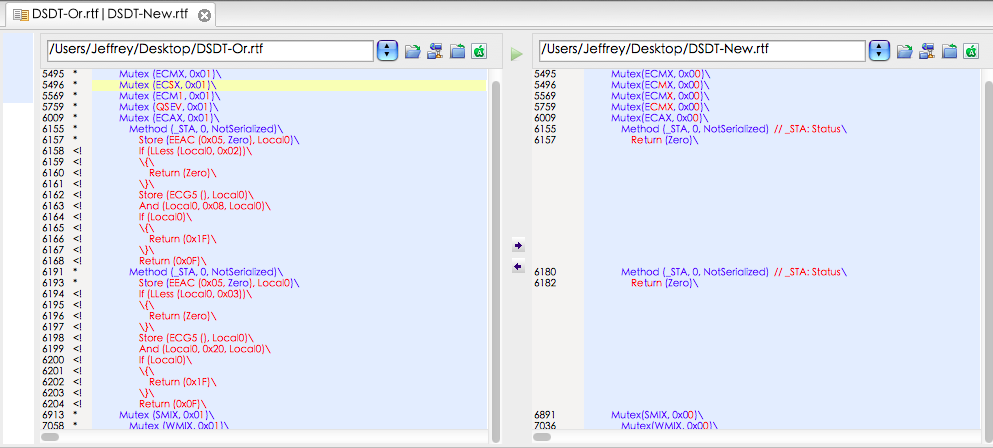Click the right file path field for DSDT-New.rtf
Screen dimensions: 993x448
coord(701,50)
